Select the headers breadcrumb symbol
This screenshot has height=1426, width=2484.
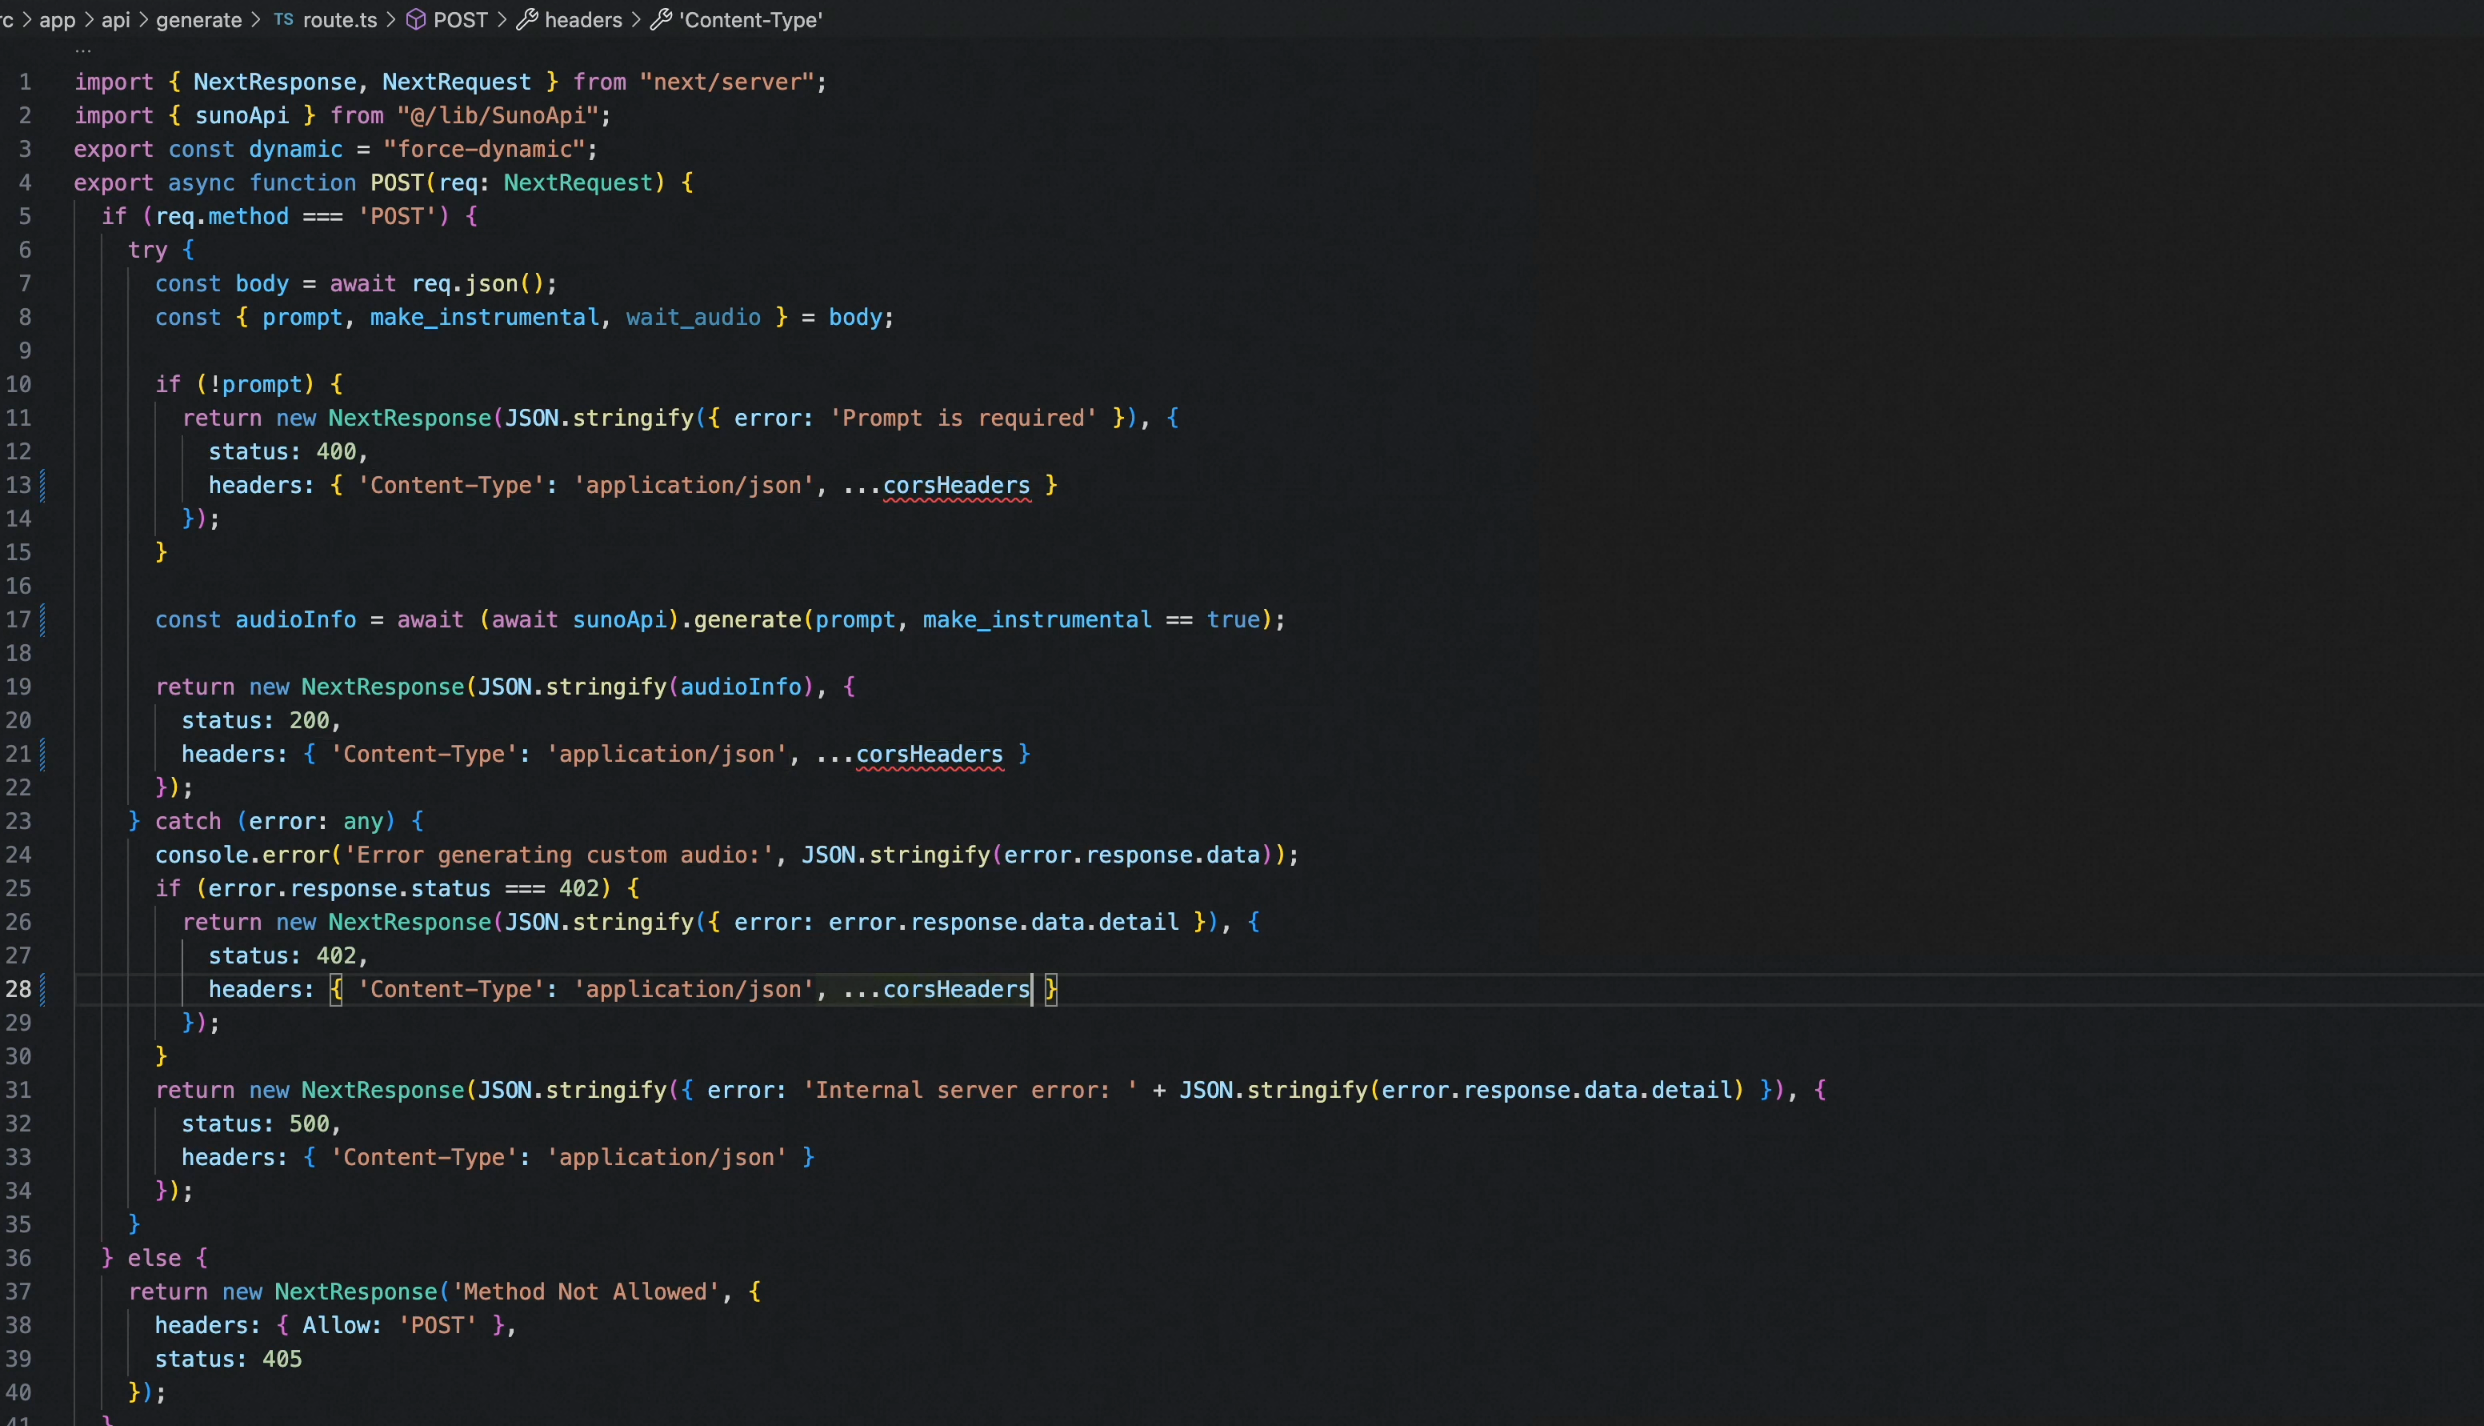pyautogui.click(x=583, y=20)
